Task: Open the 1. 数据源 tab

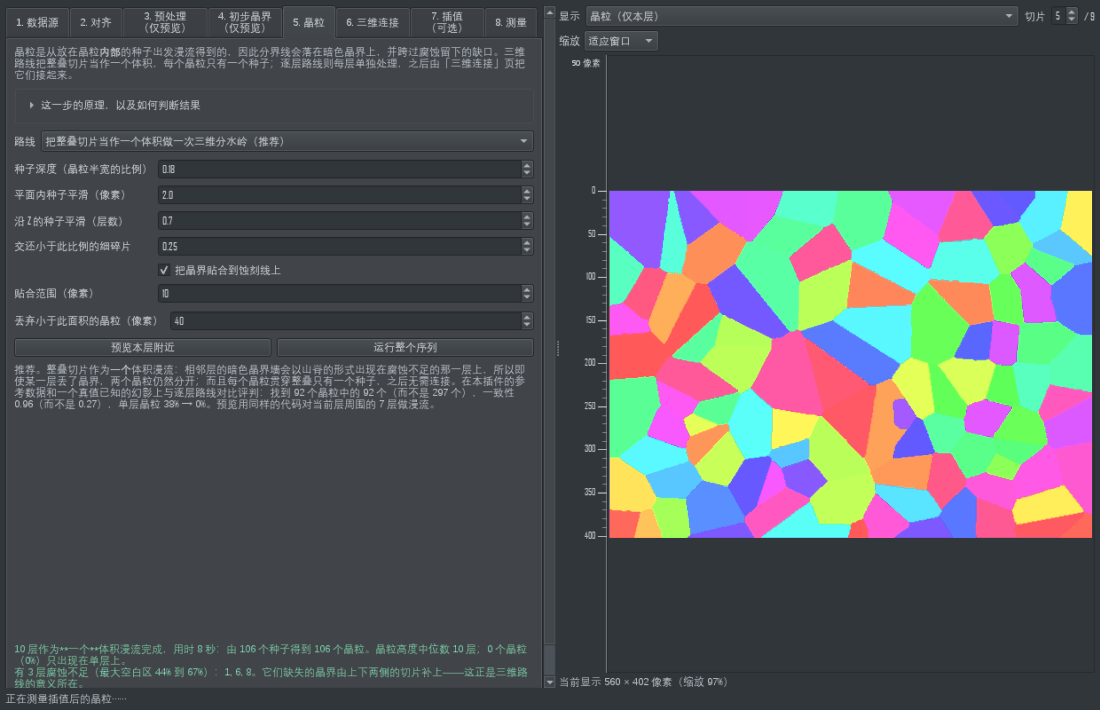Action: tap(37, 22)
